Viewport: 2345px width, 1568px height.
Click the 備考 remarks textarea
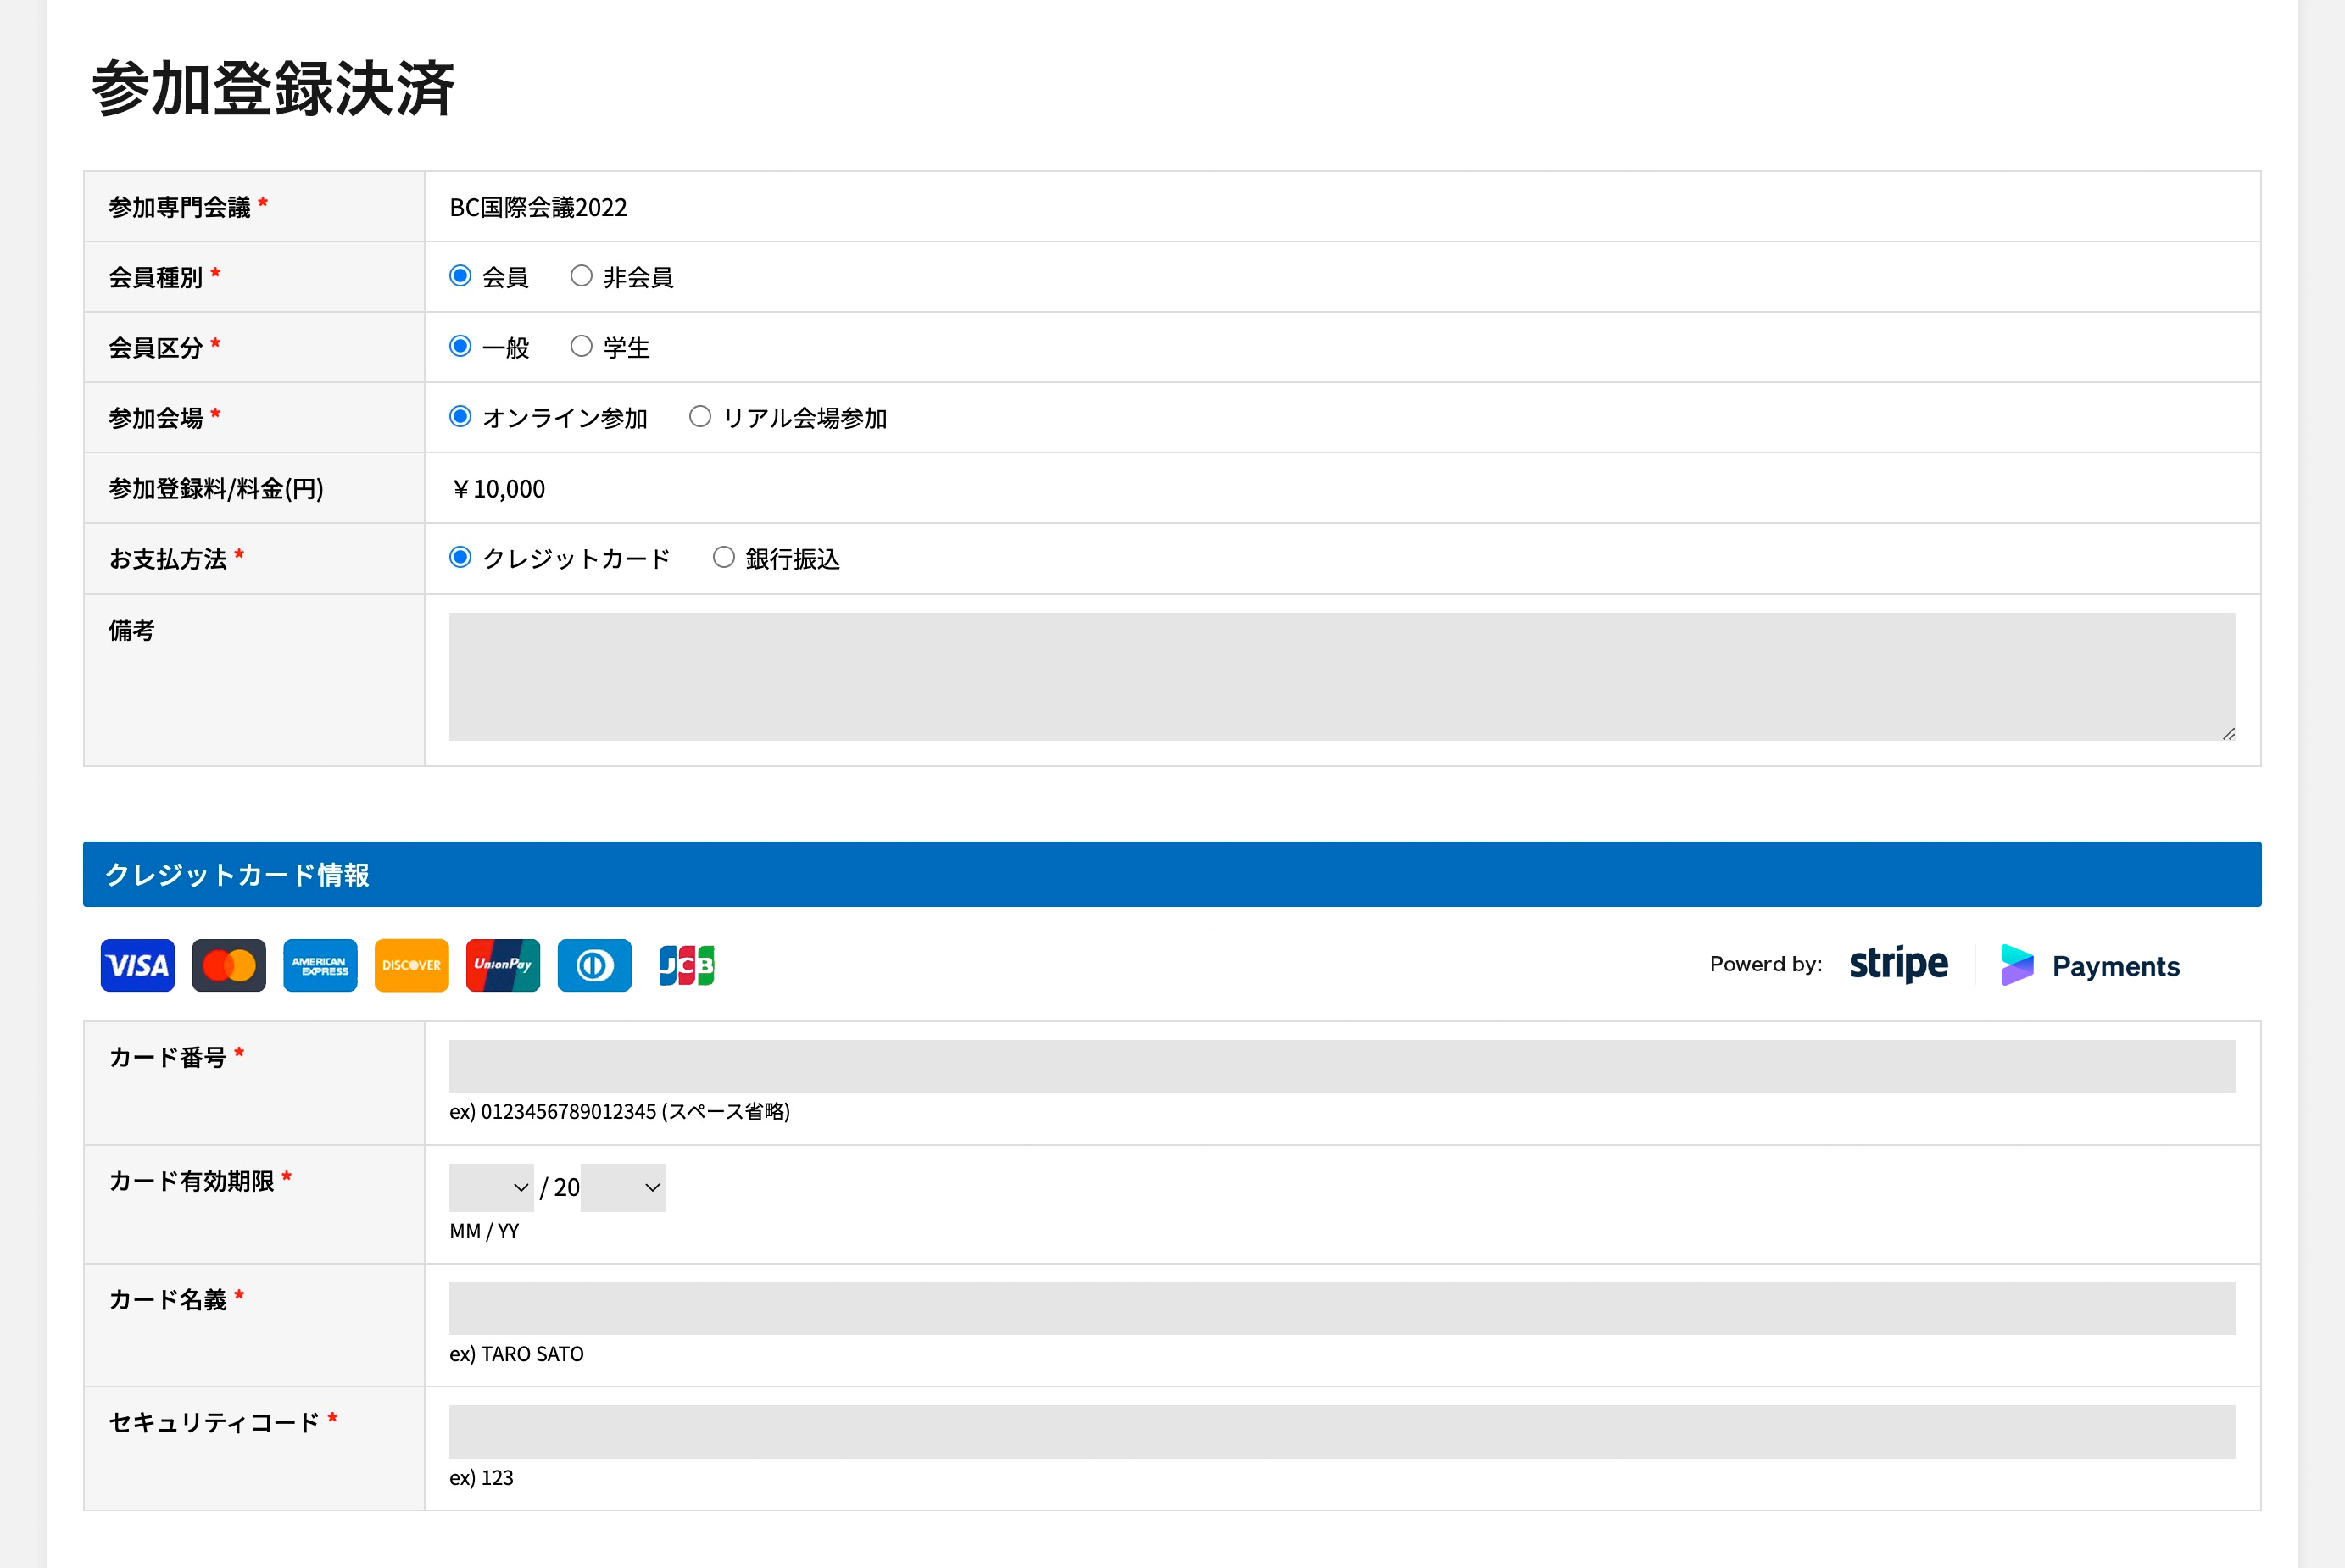1341,677
